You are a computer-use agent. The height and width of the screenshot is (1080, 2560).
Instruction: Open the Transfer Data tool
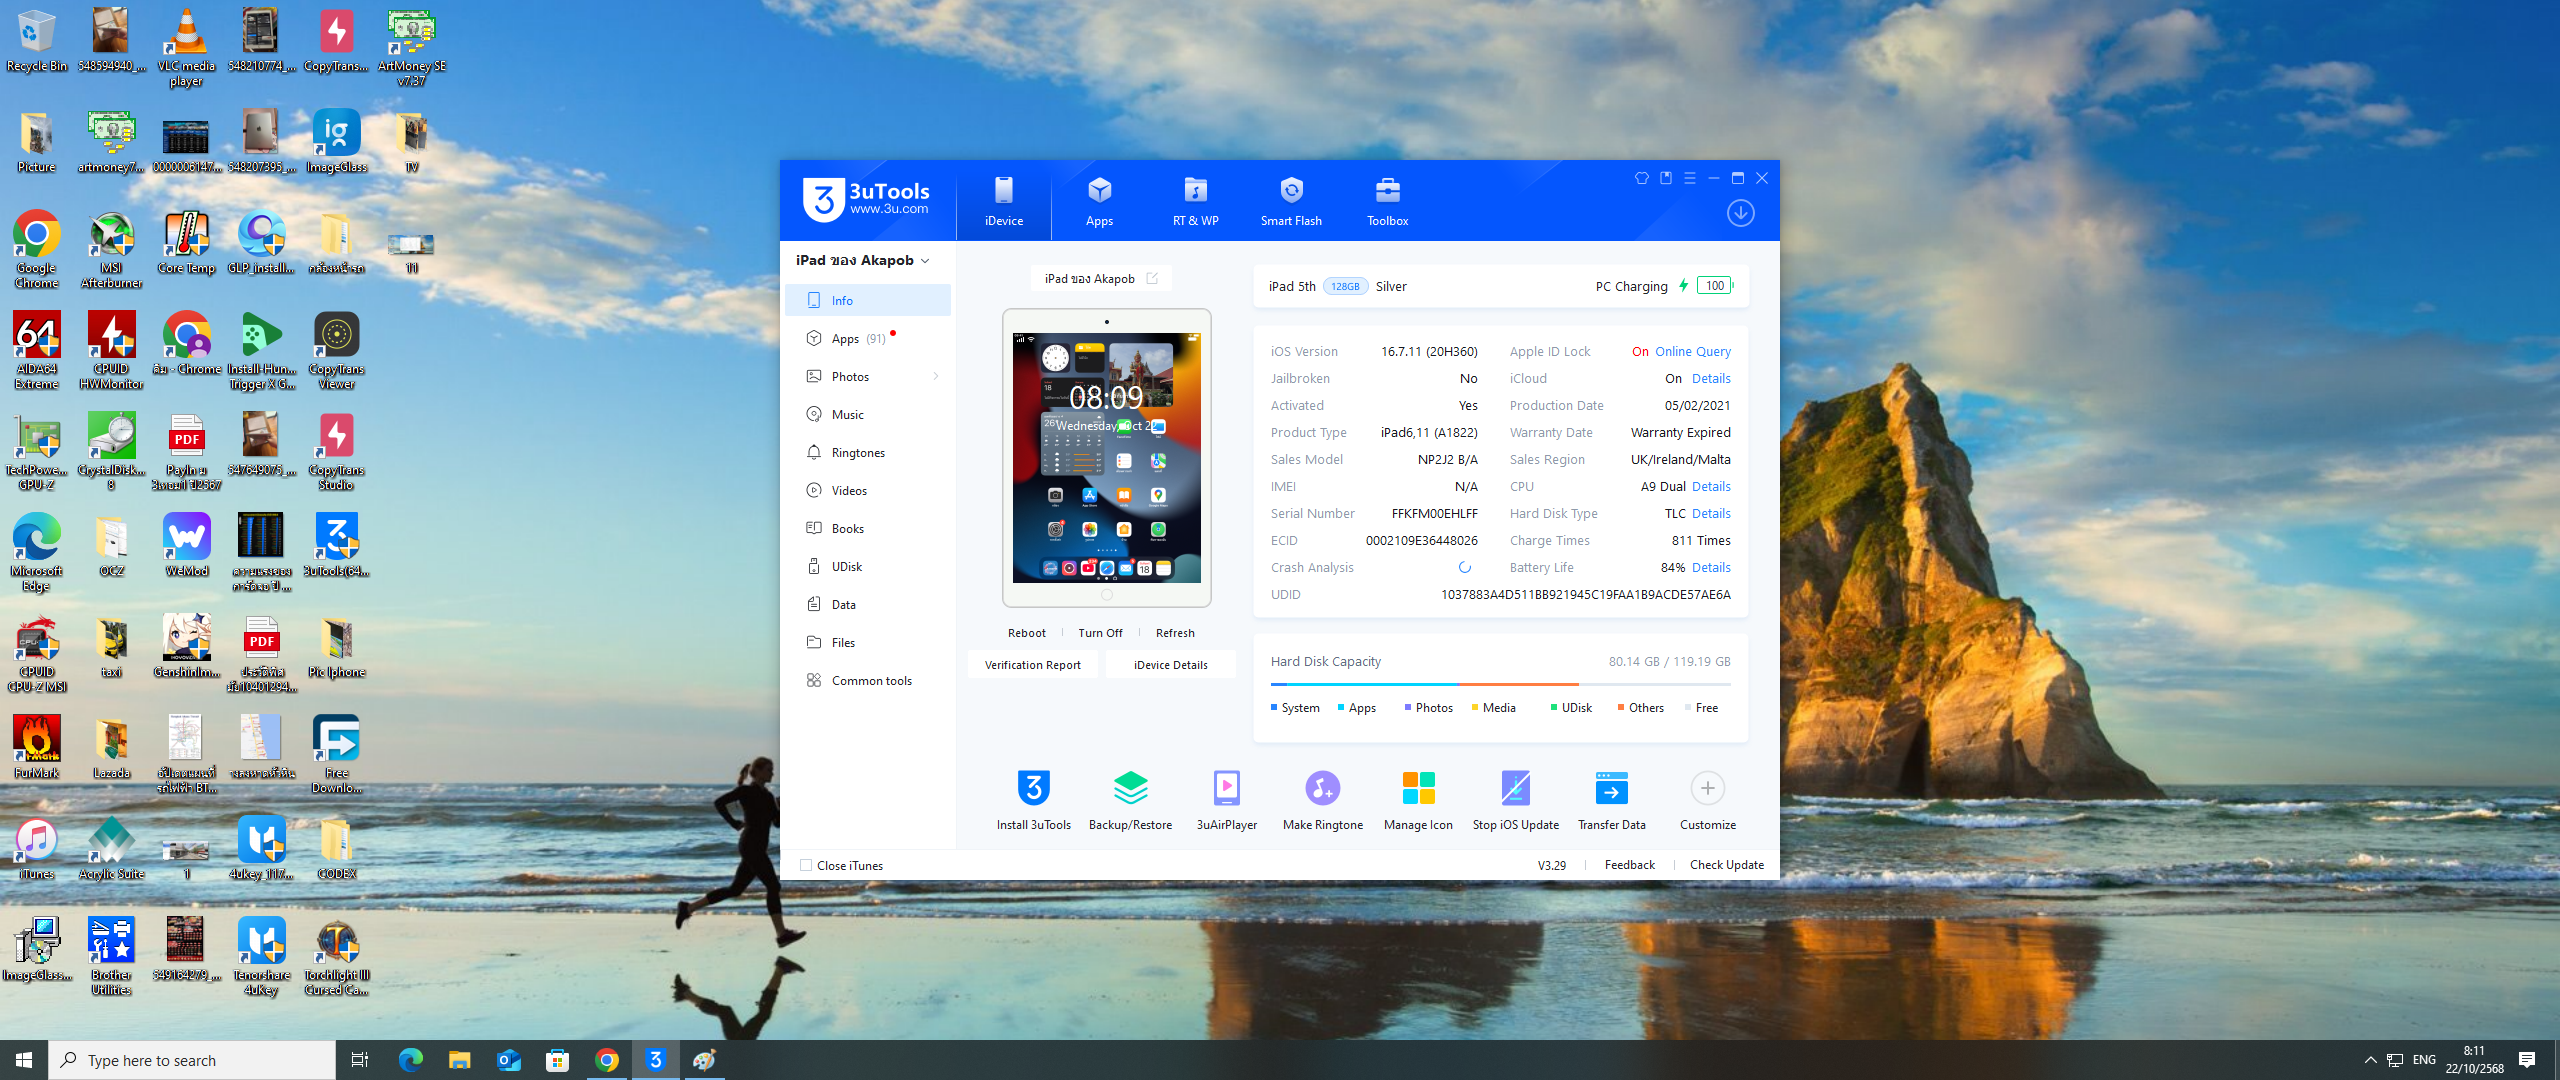point(1611,789)
